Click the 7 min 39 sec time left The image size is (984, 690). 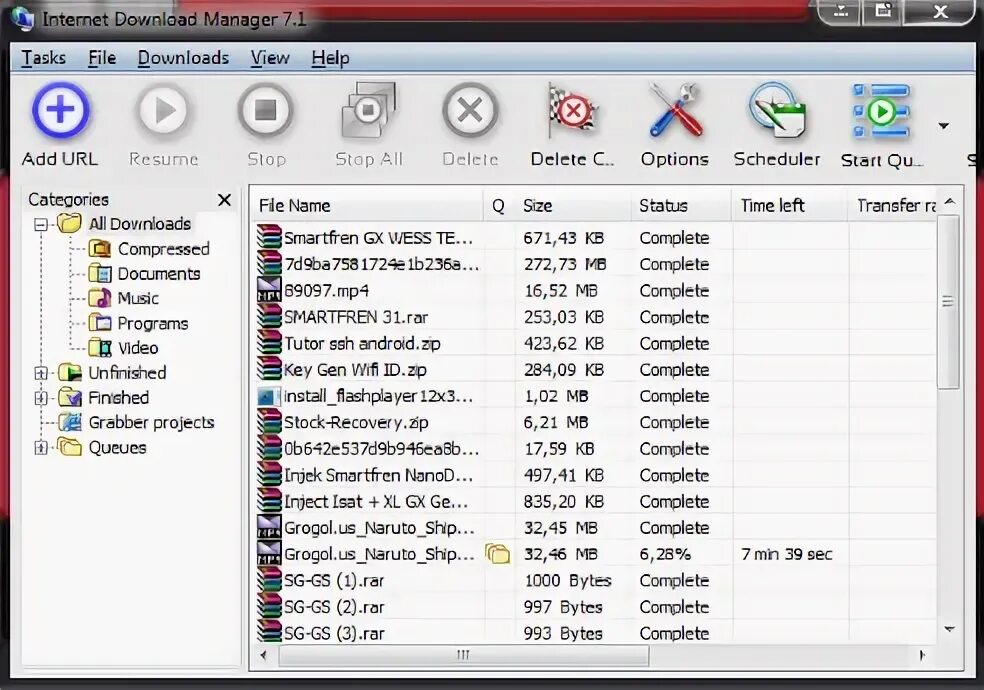pyautogui.click(x=786, y=555)
